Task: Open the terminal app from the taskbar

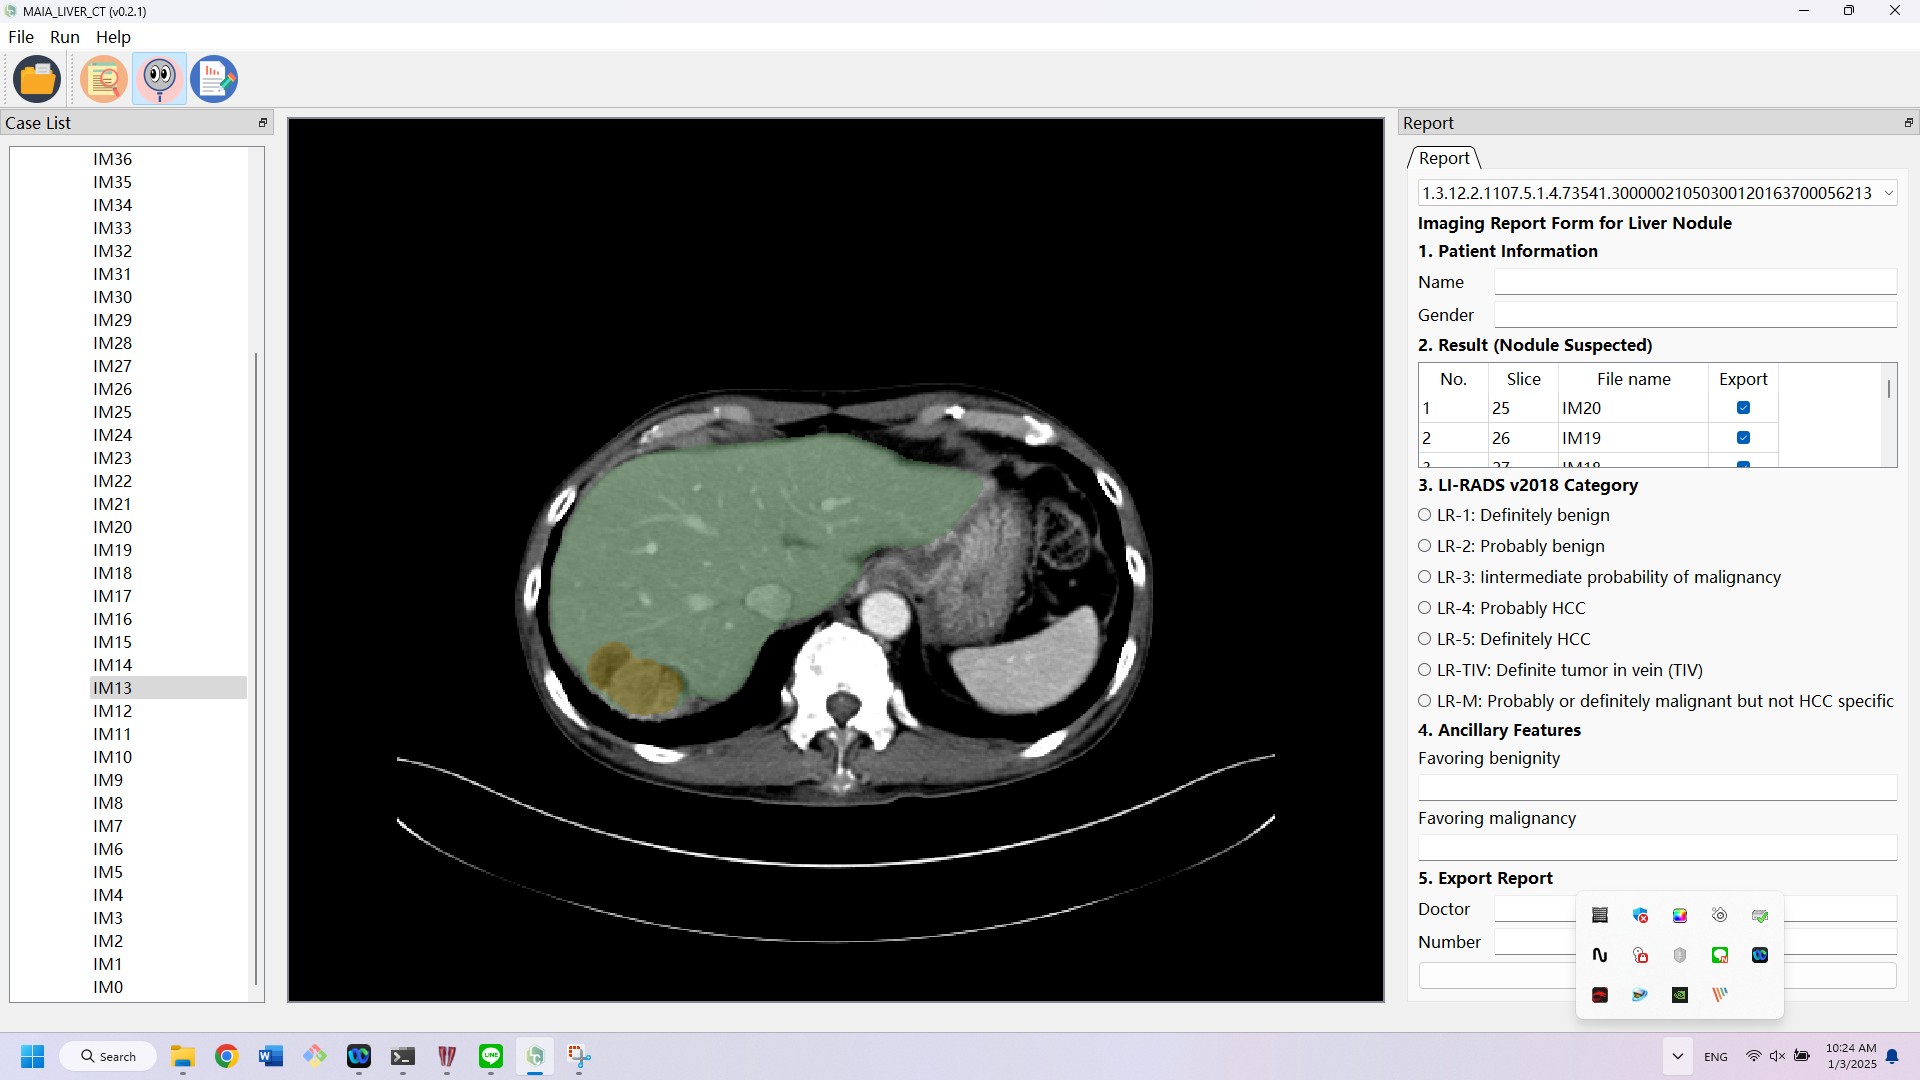Action: pyautogui.click(x=403, y=1056)
